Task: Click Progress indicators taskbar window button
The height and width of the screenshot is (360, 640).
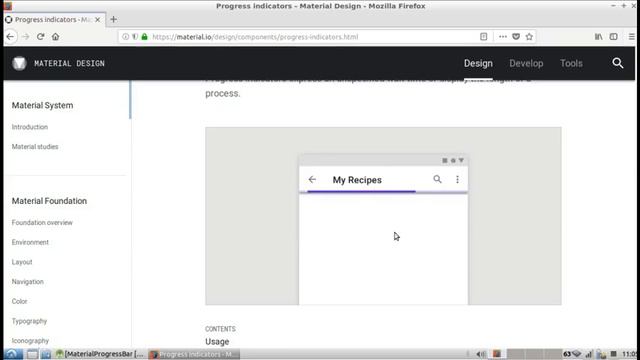Action: pos(194,354)
